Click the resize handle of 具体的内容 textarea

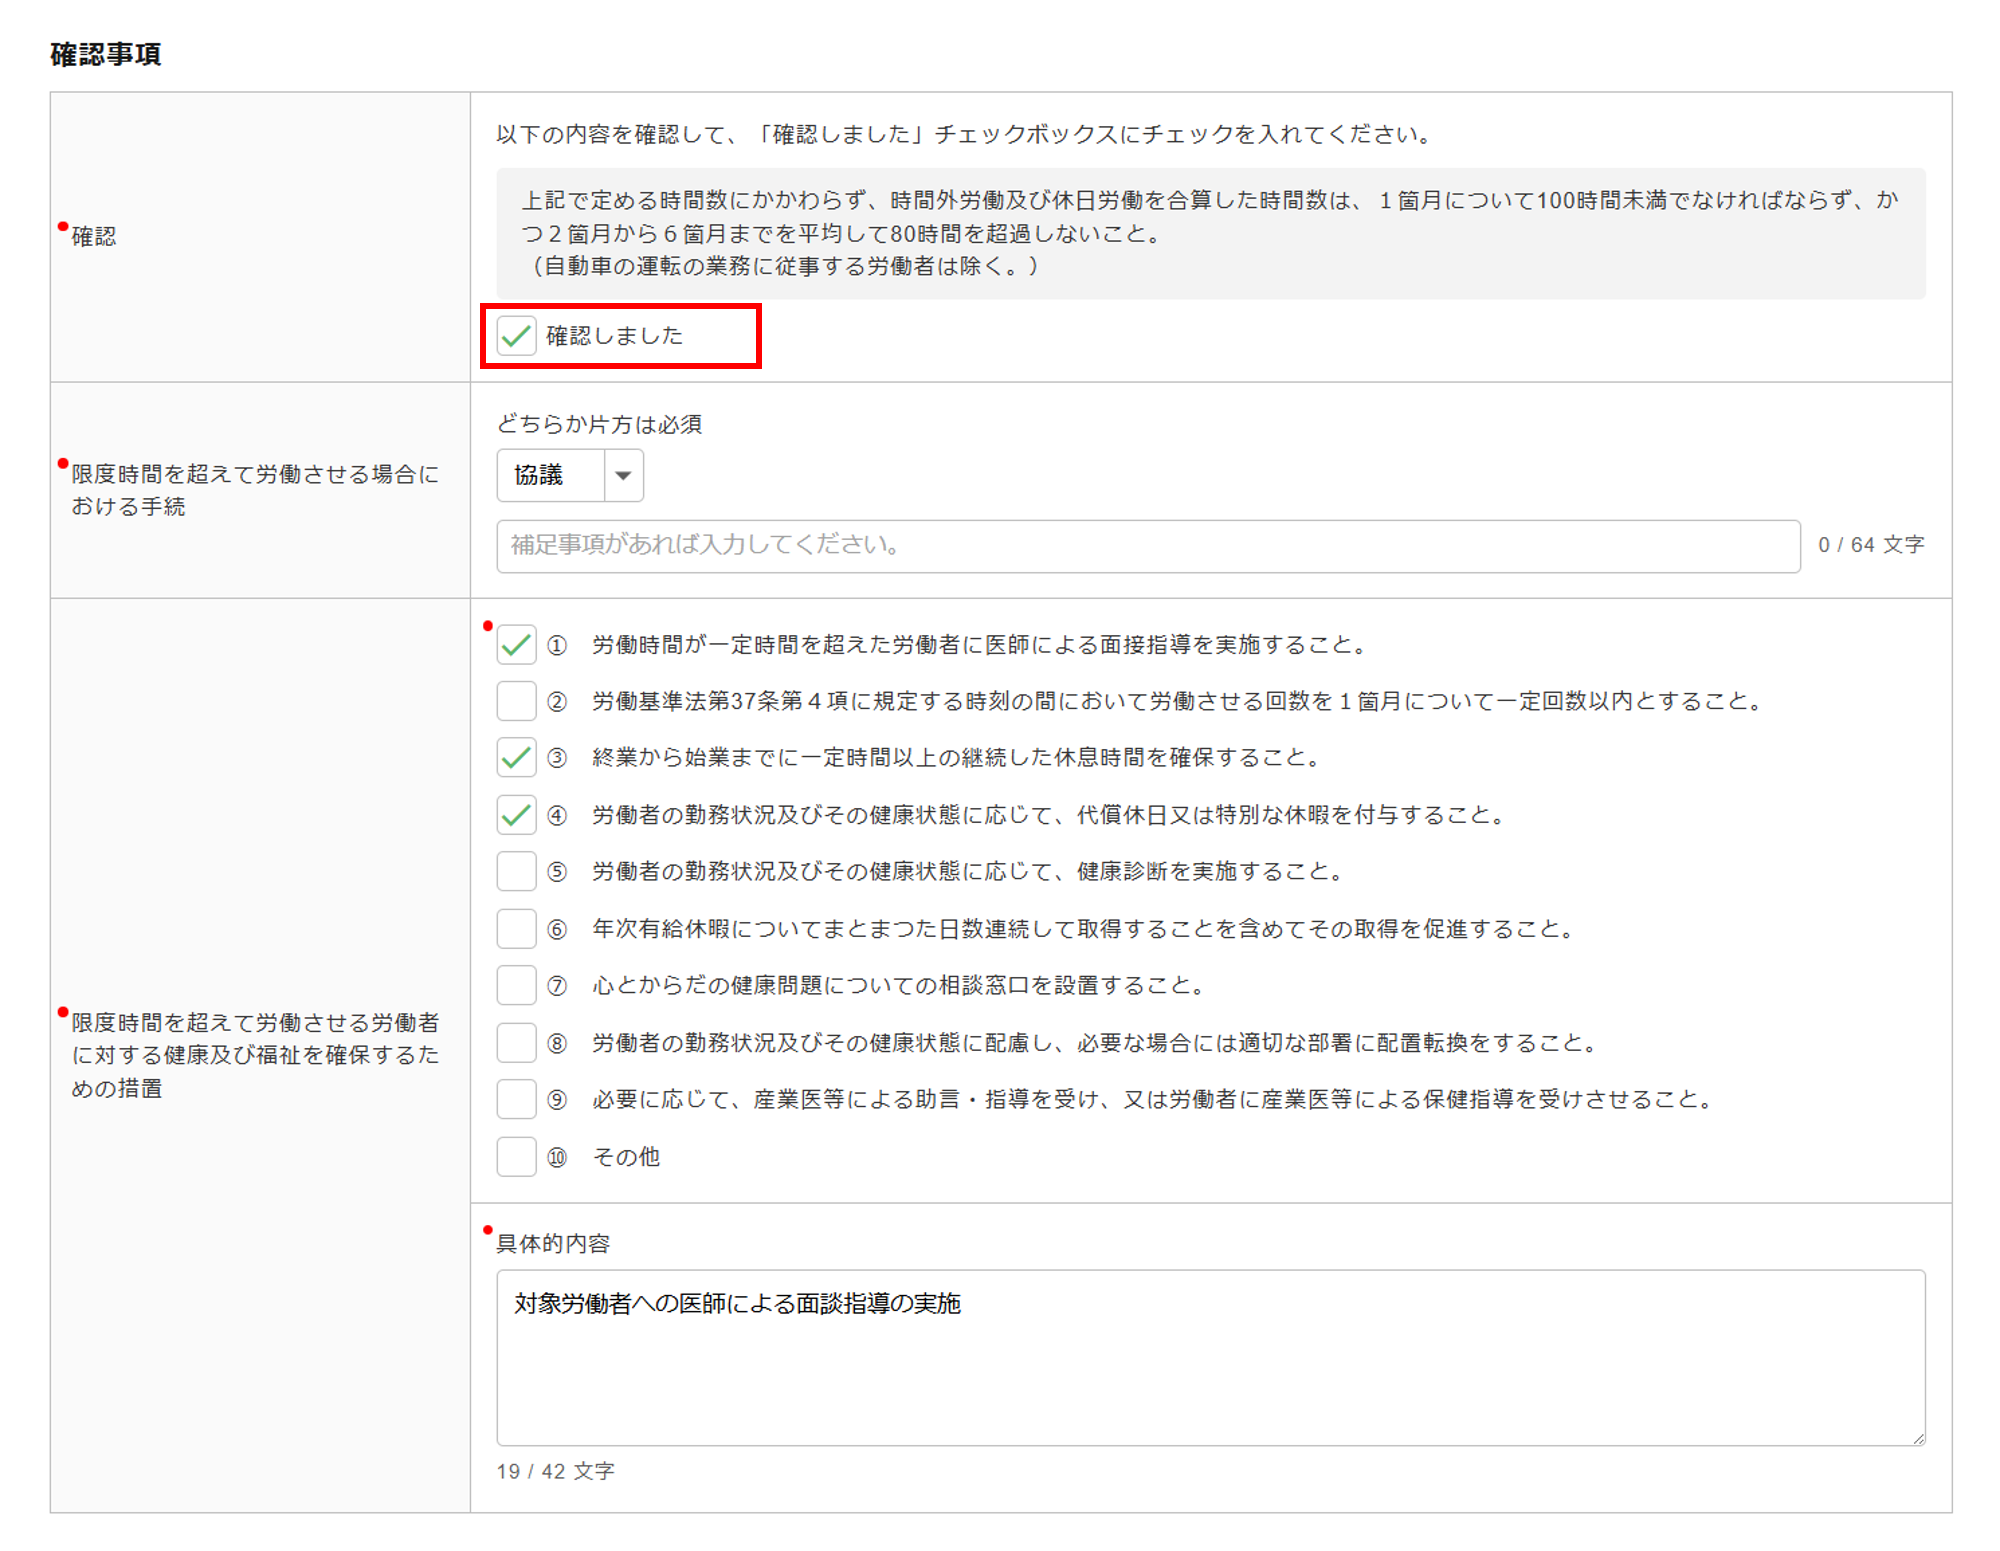coord(1918,1438)
